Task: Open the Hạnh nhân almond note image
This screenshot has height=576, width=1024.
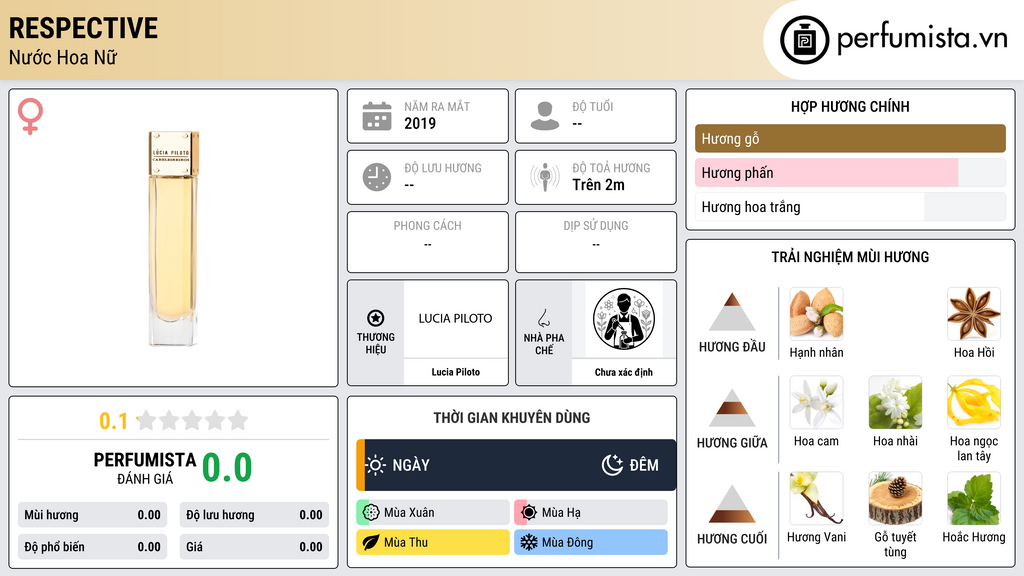Action: [816, 313]
